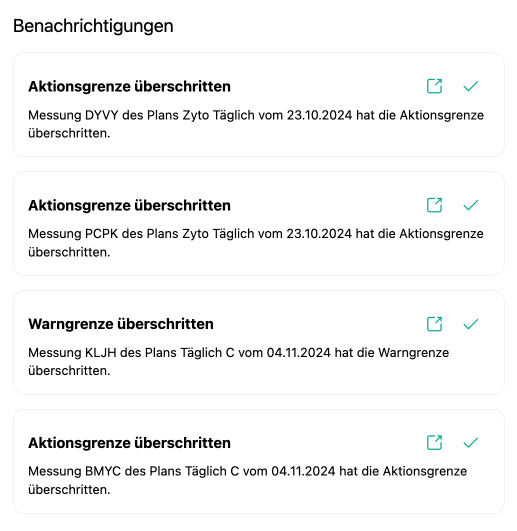The height and width of the screenshot is (531, 517).
Task: Open the KLJH measurement via external link icon
Action: [434, 324]
